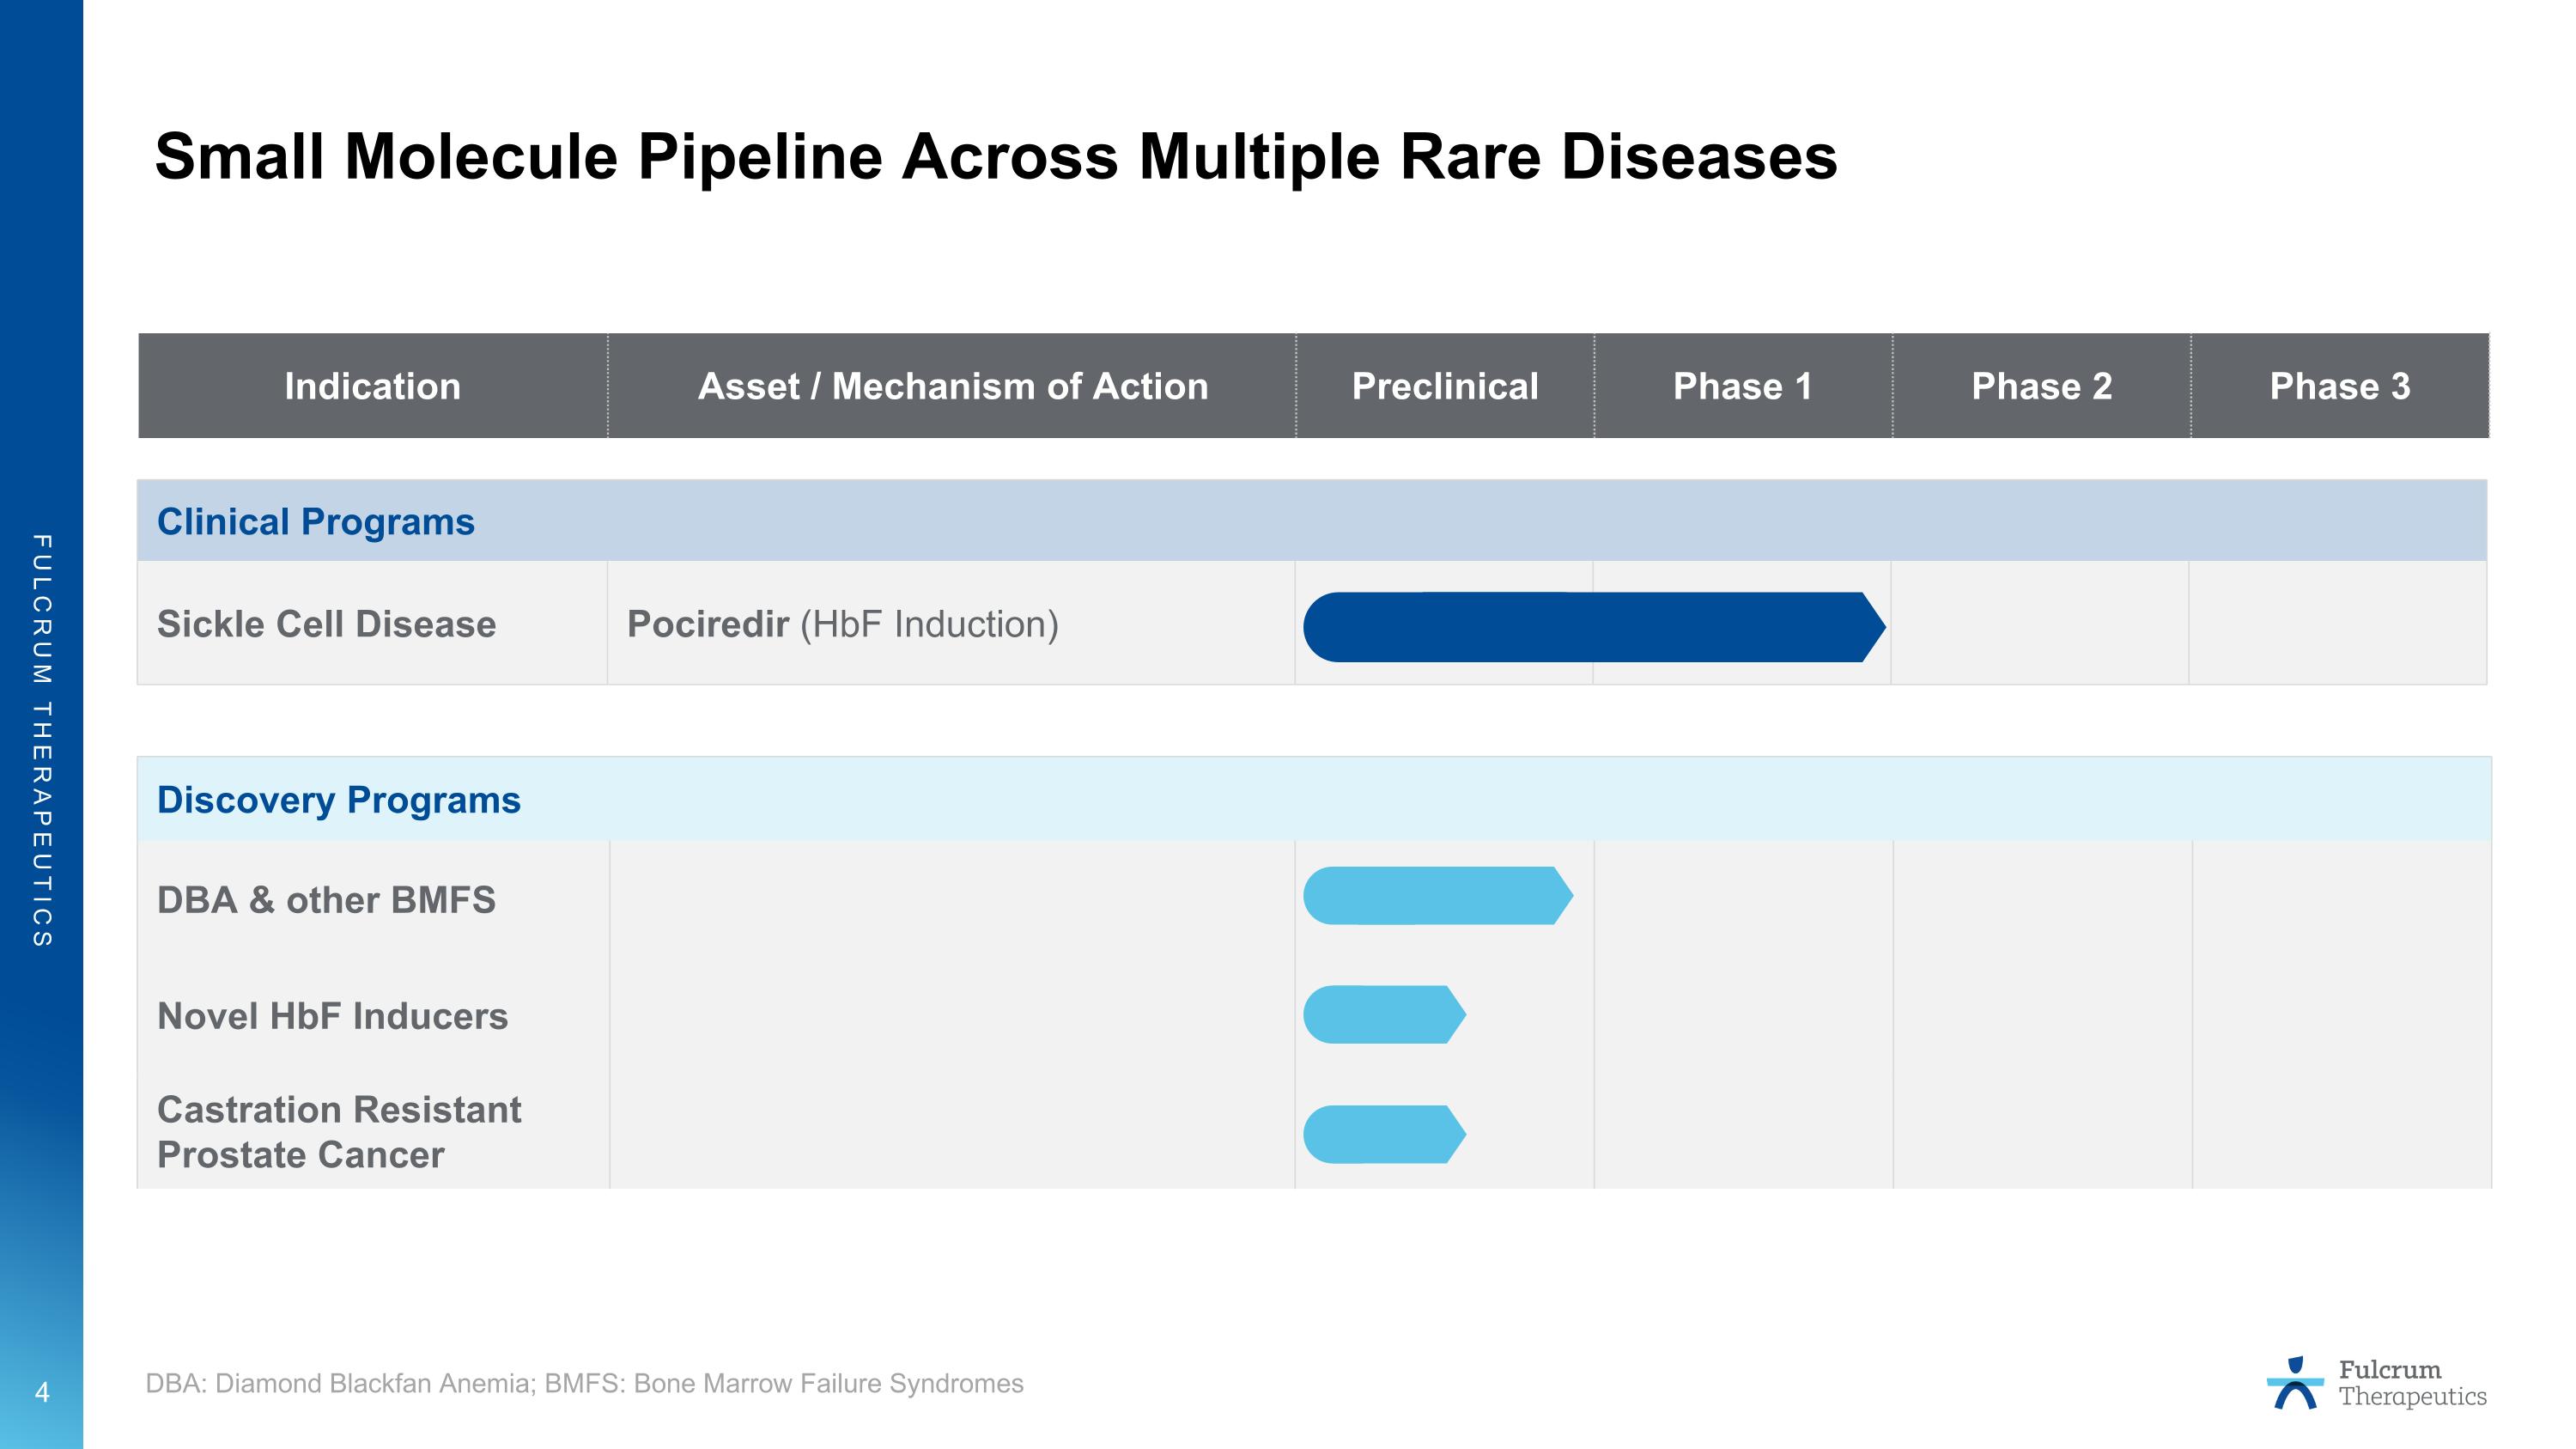Click the vertical FULCRUM THERAPEUTICS sidebar text

[42, 740]
